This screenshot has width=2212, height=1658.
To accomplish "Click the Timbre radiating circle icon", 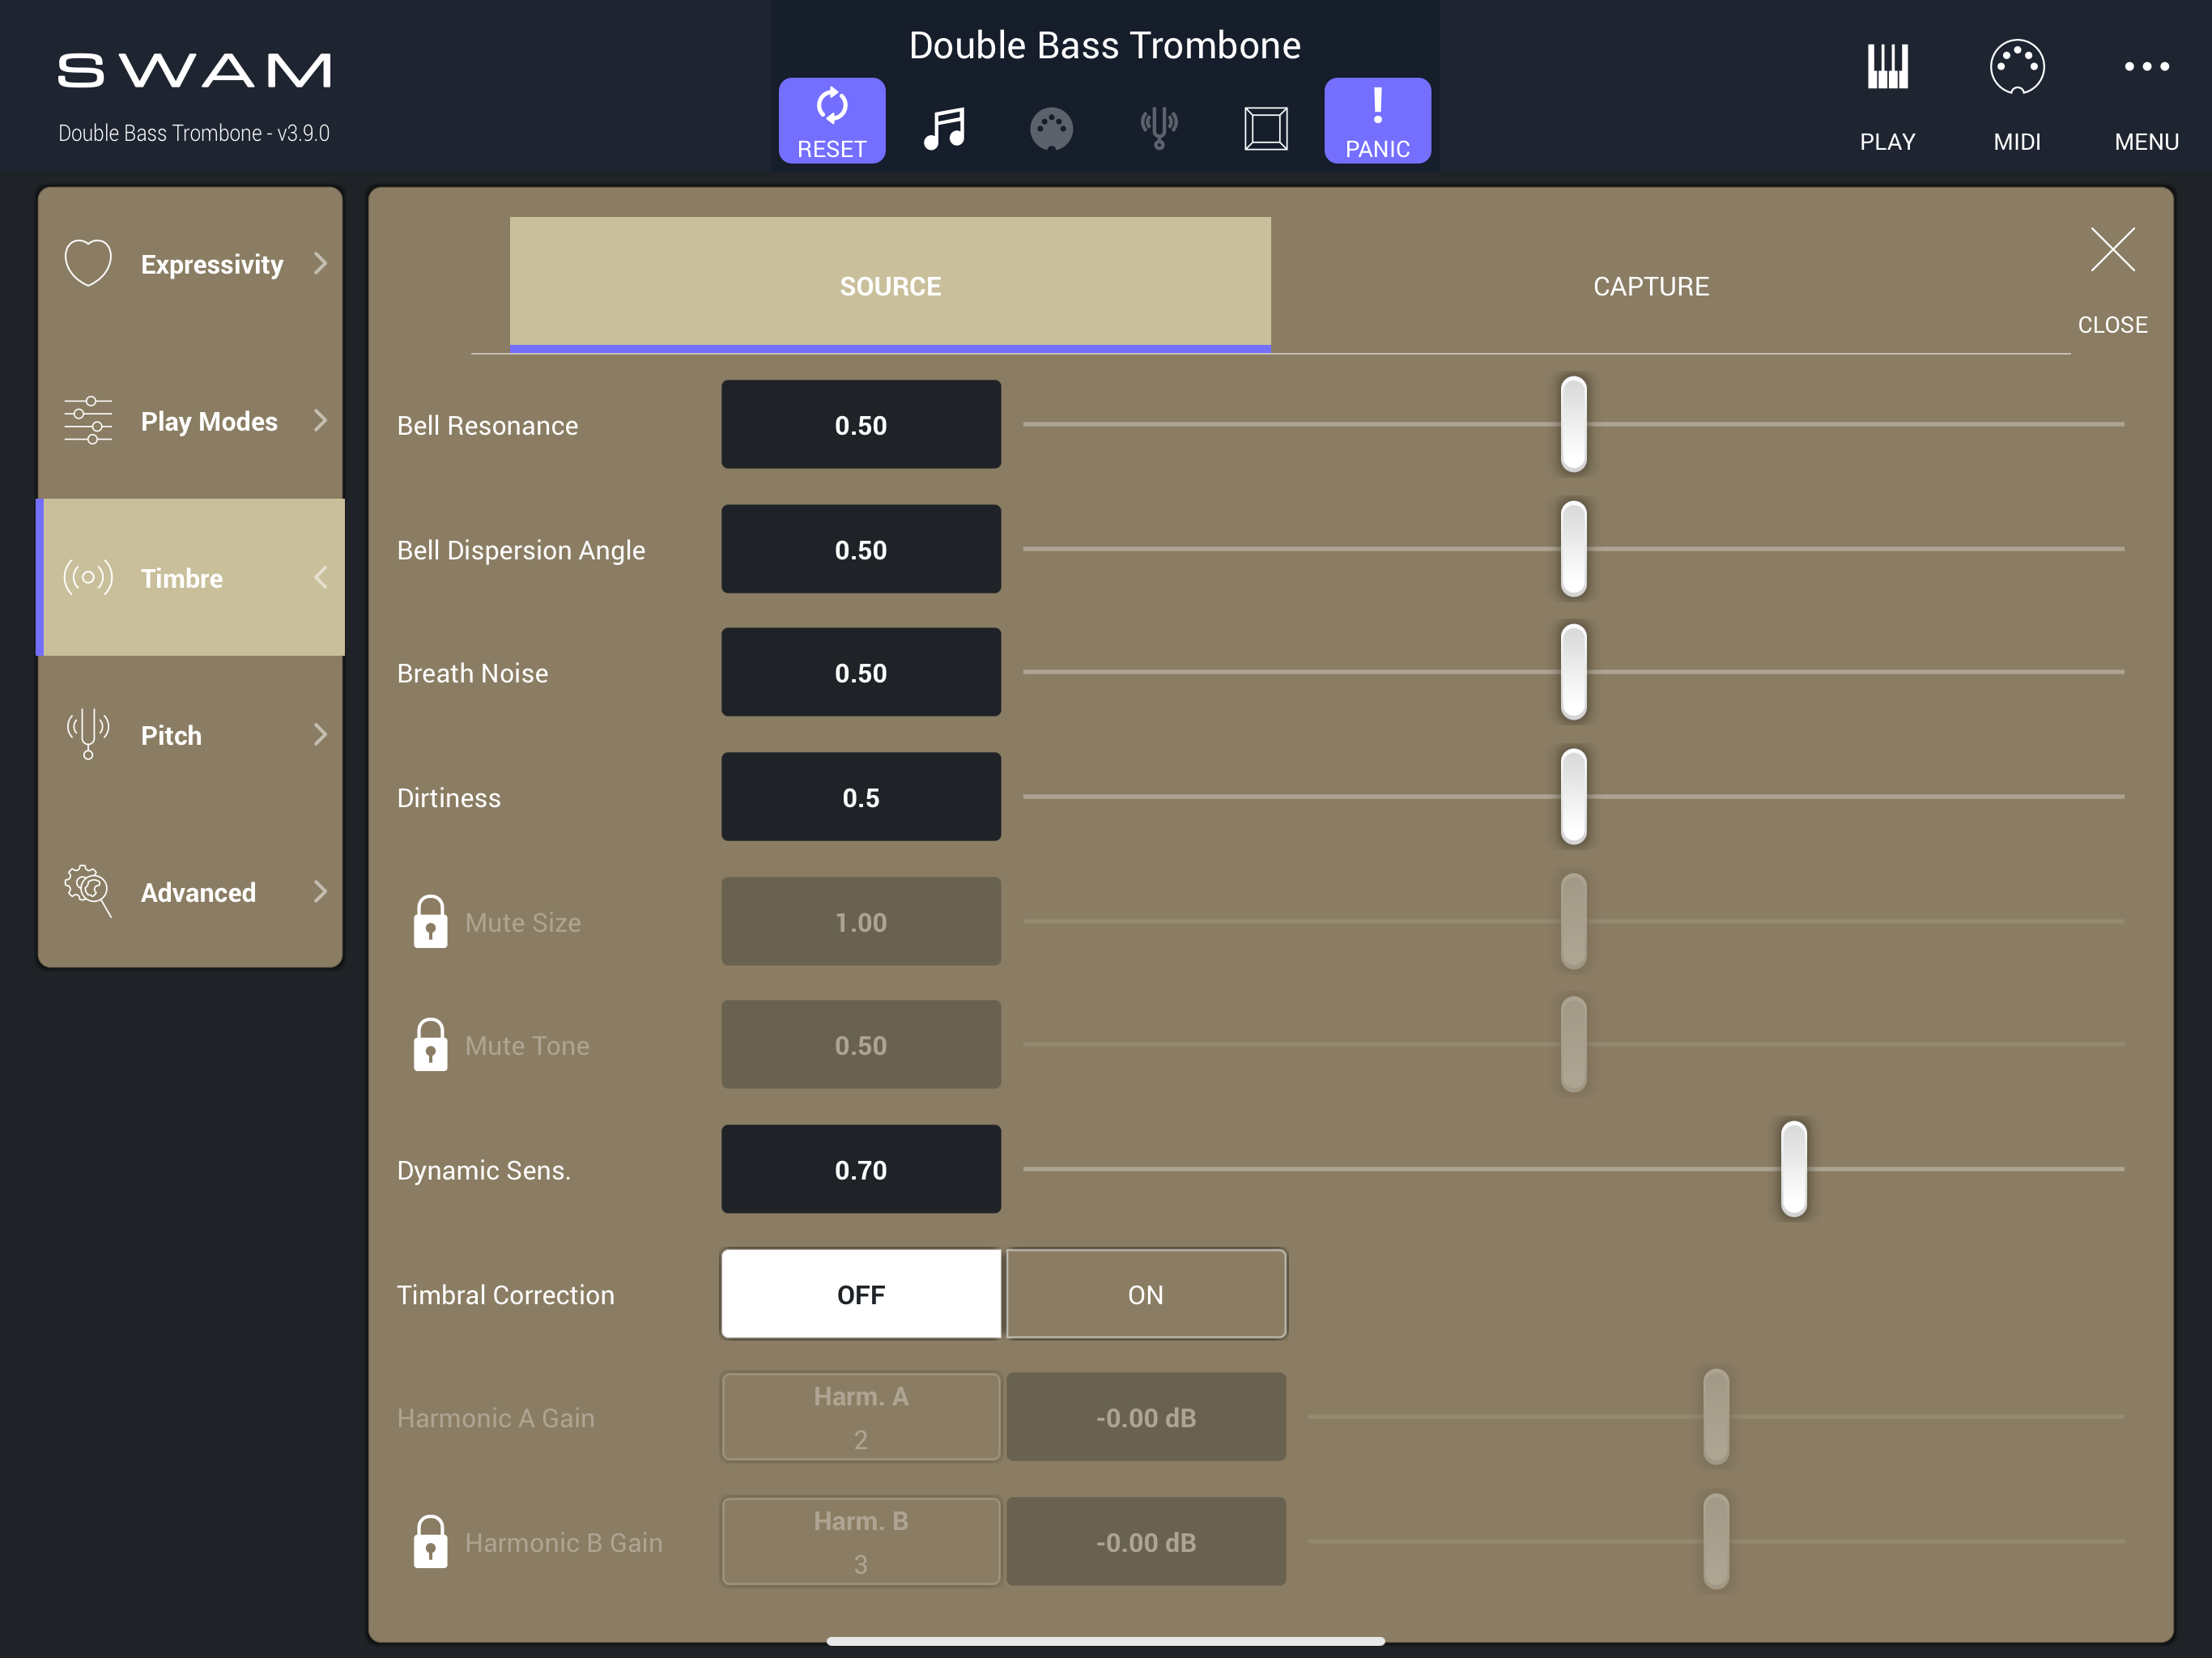I will 88,577.
